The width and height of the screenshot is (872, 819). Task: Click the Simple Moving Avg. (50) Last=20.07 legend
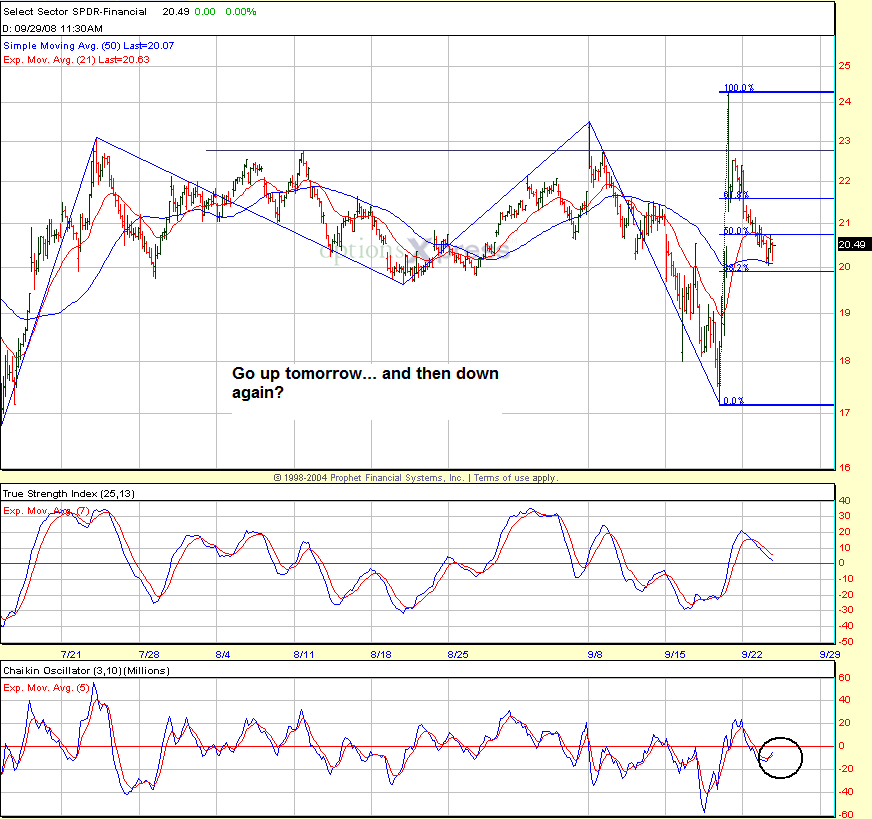click(88, 46)
